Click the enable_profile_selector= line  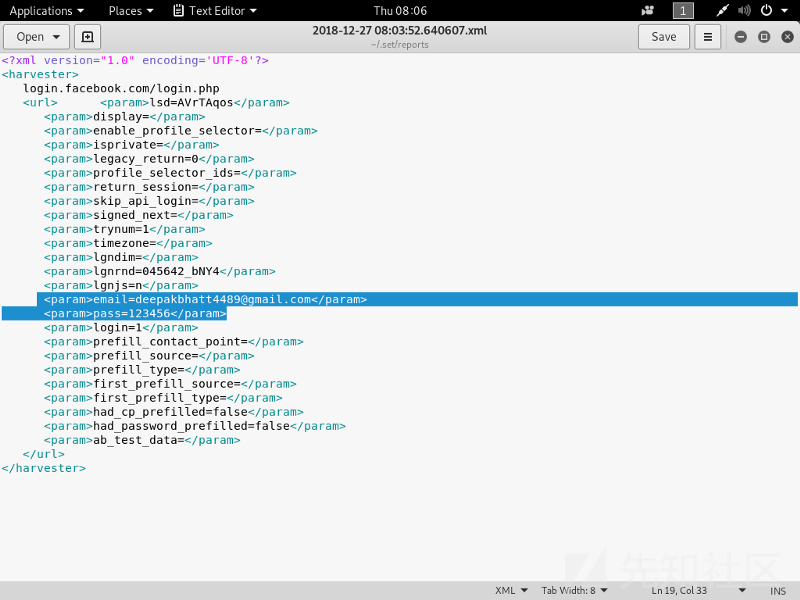coord(181,131)
